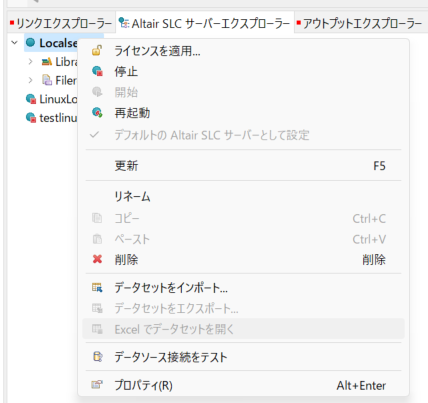Screen dimensions: 428x403
Task: Click the 再起動 restart icon
Action: pyautogui.click(x=97, y=113)
